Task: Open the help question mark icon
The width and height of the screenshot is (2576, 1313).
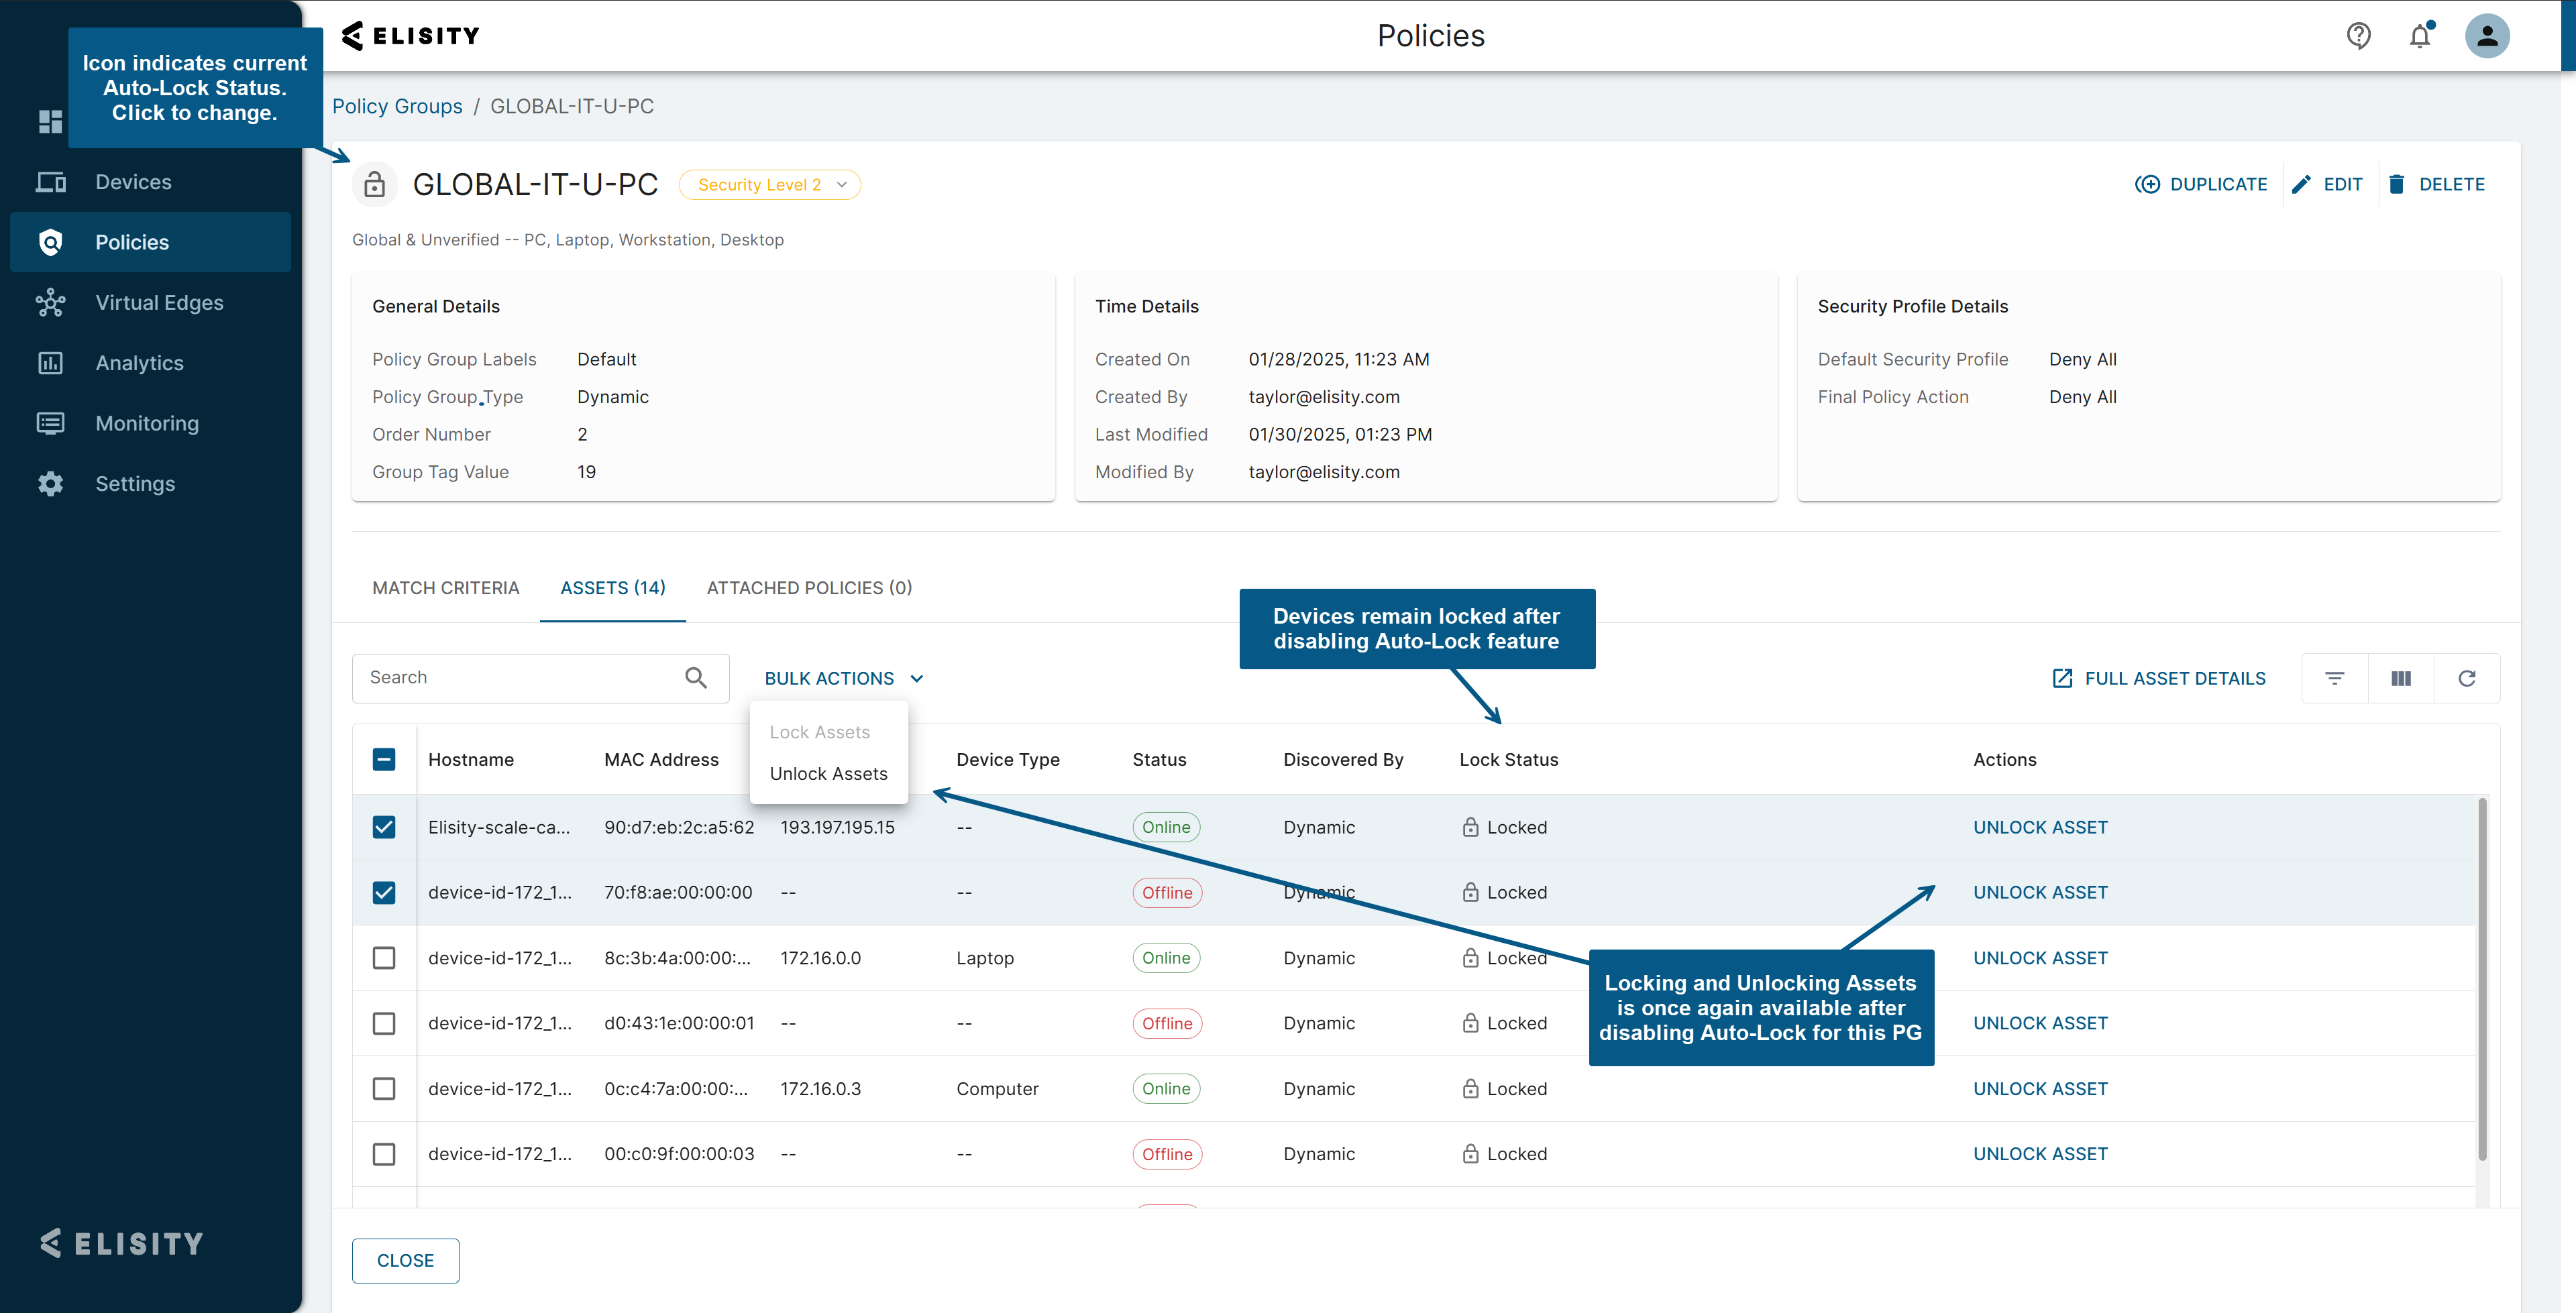Action: 2358,36
